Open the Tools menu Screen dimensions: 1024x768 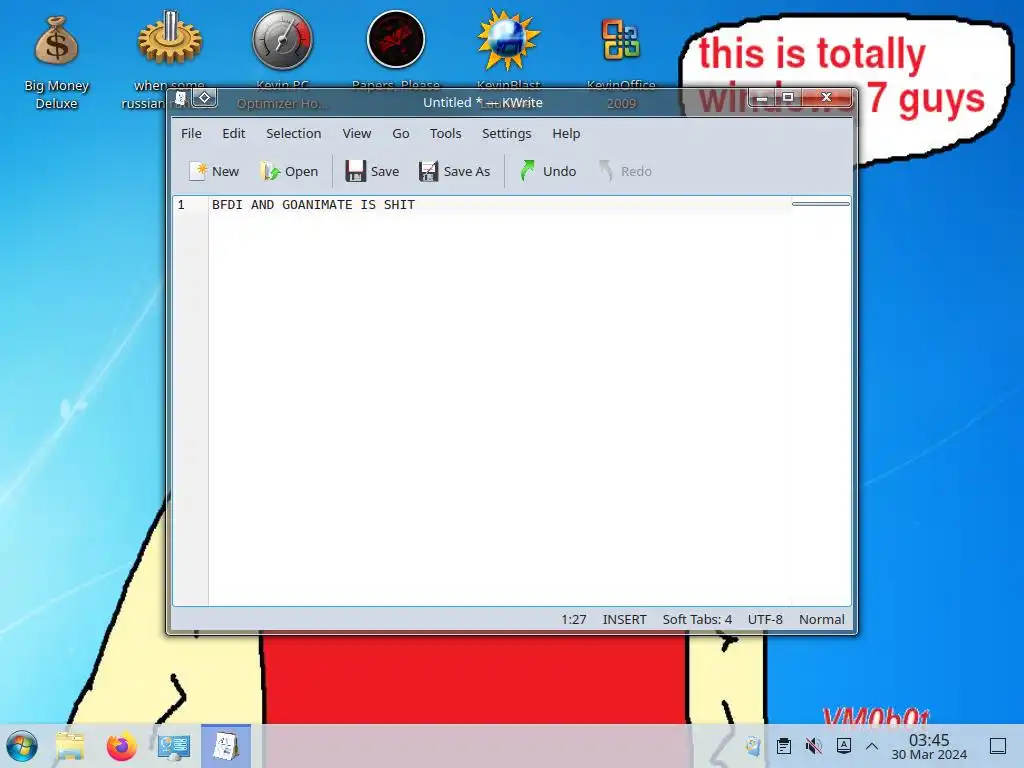[x=445, y=133]
